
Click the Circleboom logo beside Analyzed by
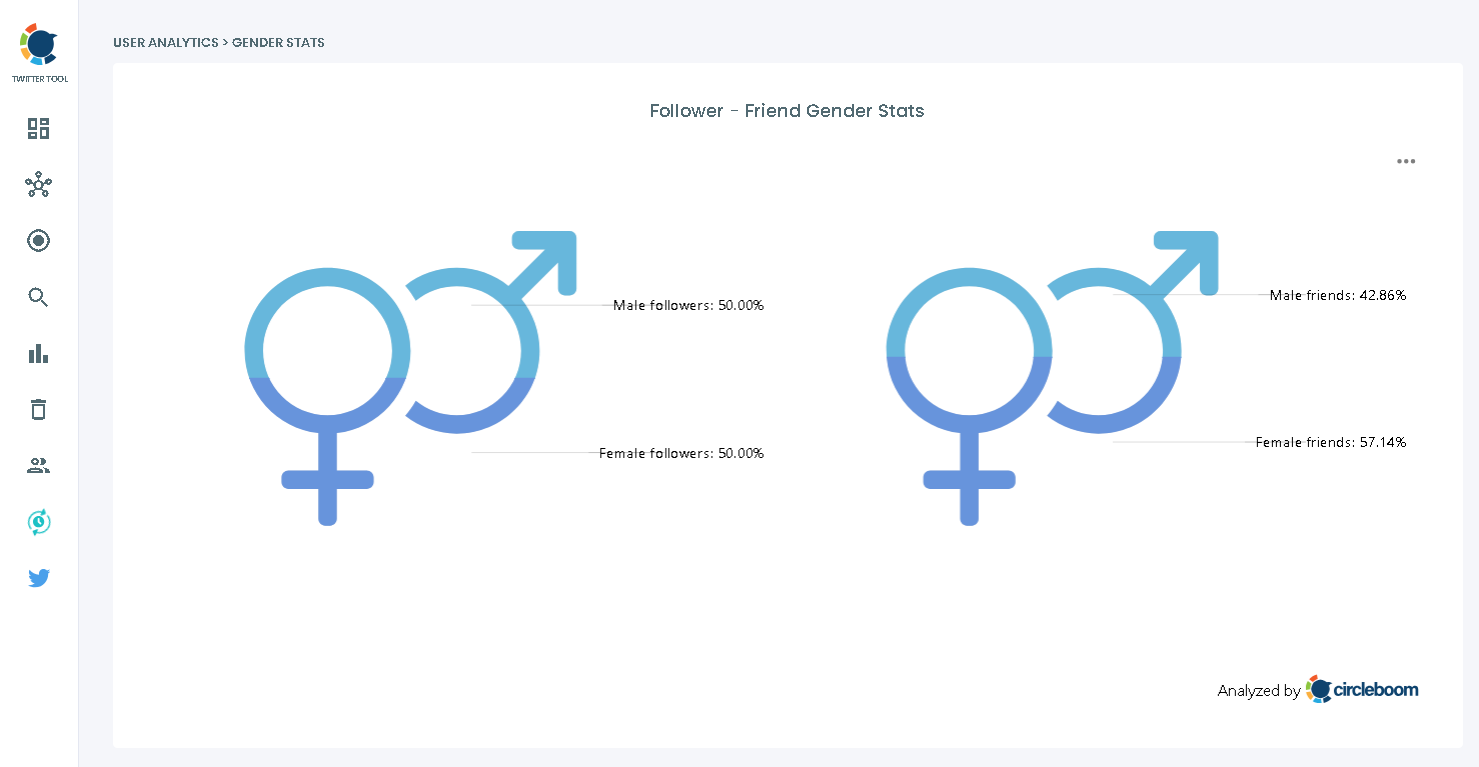1362,689
